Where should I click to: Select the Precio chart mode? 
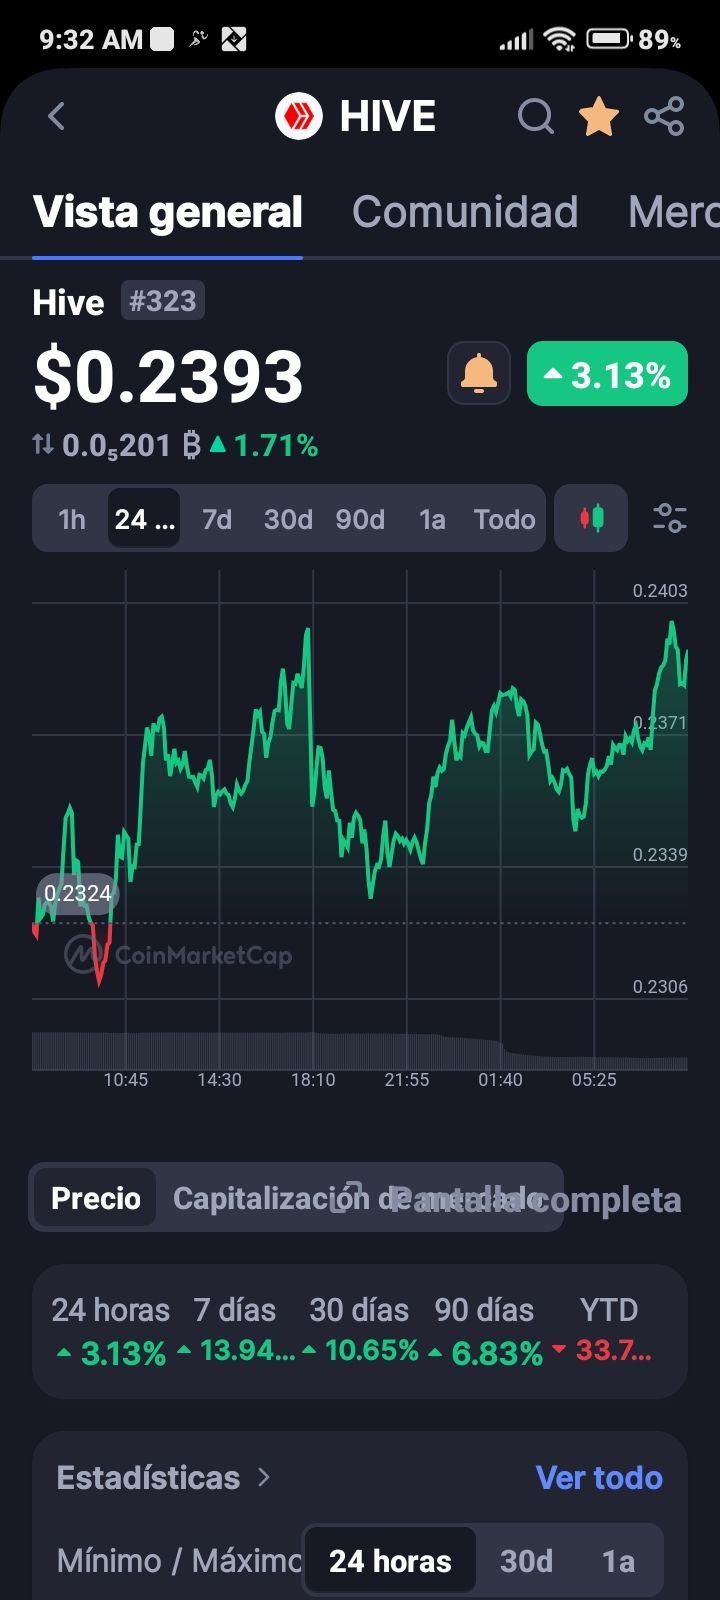[x=96, y=1198]
